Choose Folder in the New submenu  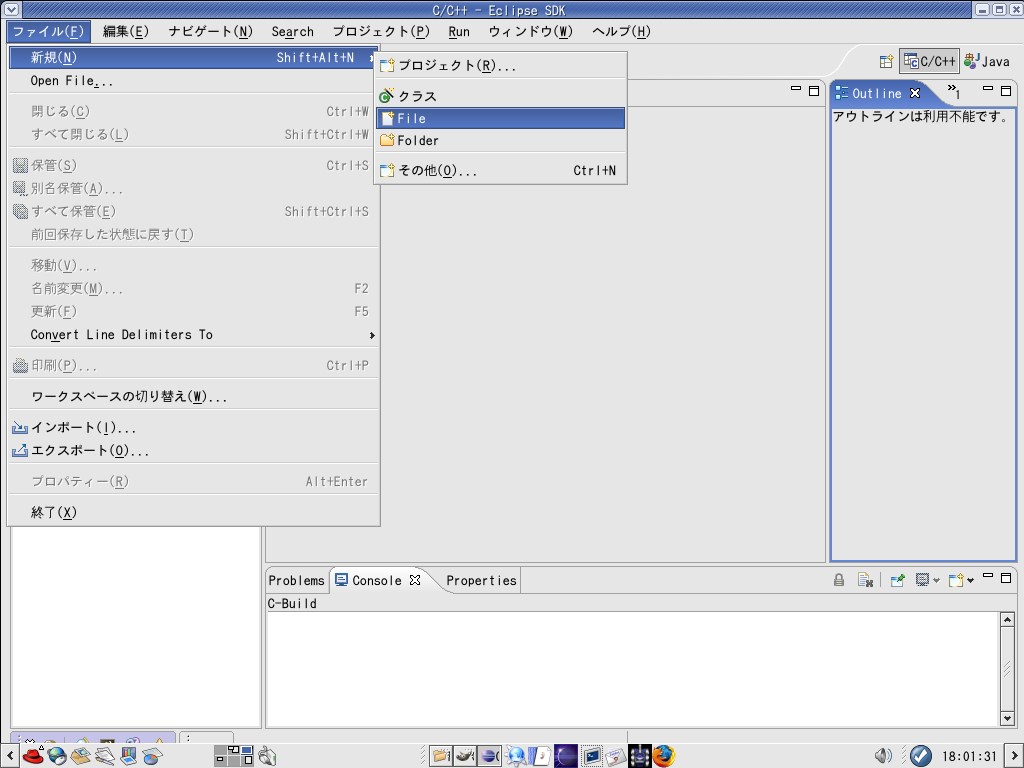(x=500, y=140)
